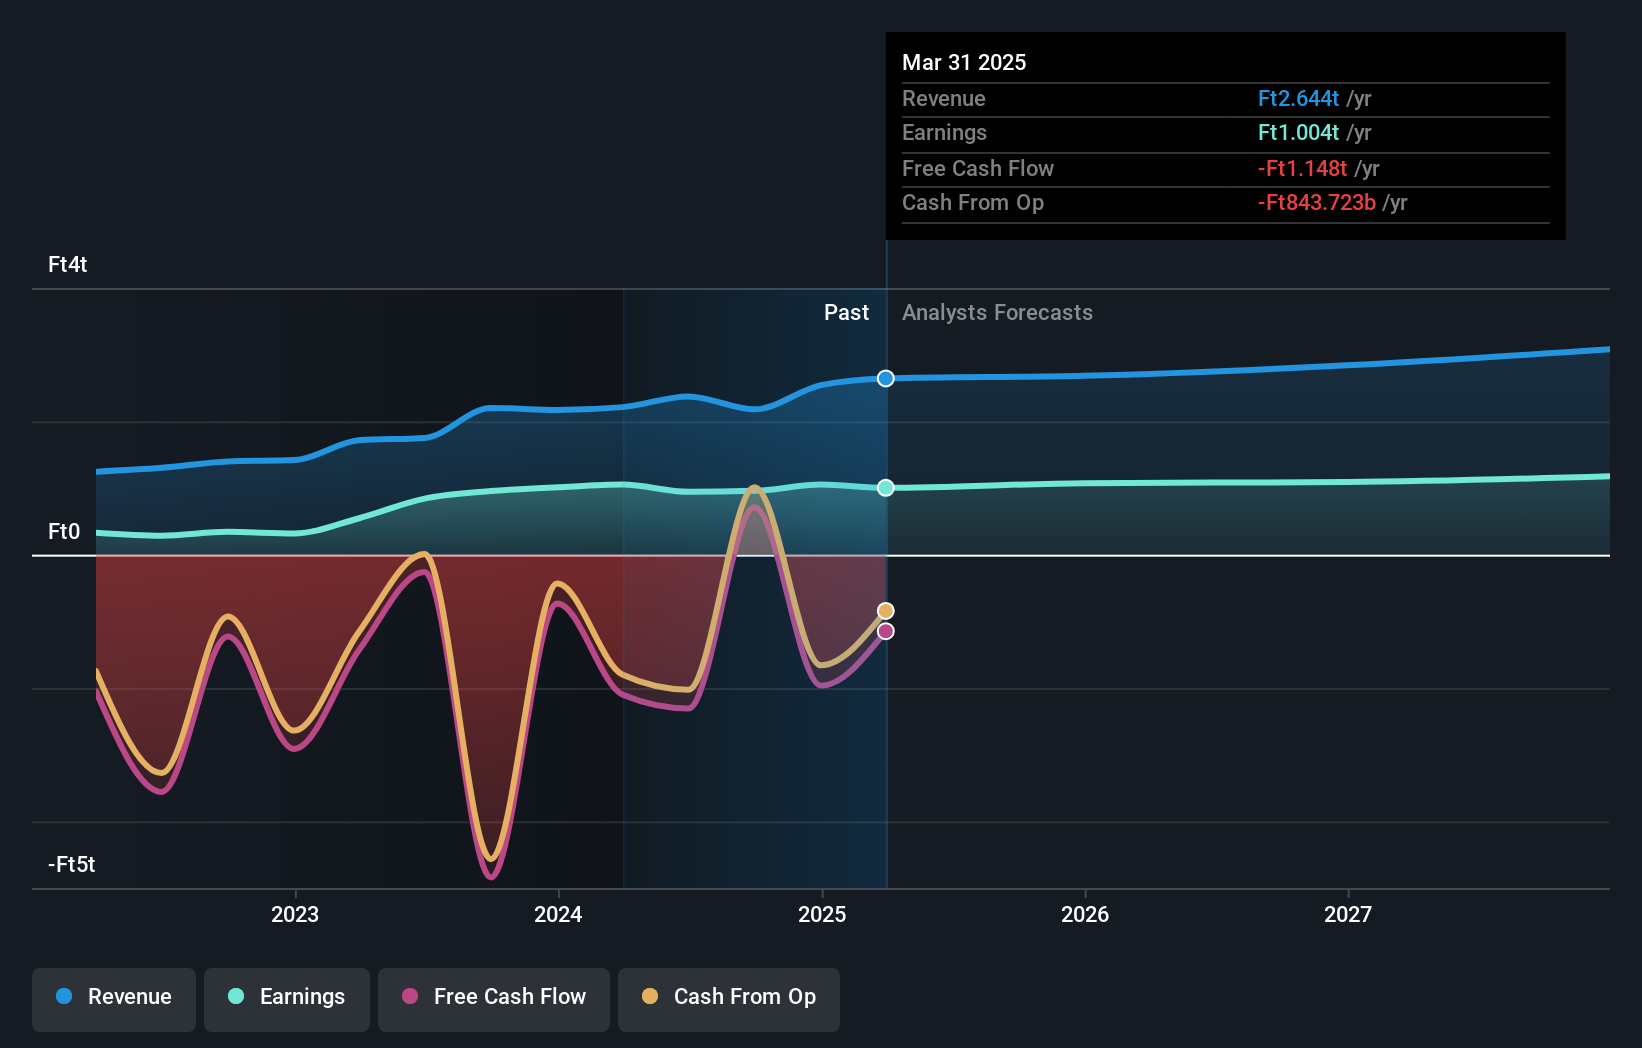Click the Past section label

(846, 312)
